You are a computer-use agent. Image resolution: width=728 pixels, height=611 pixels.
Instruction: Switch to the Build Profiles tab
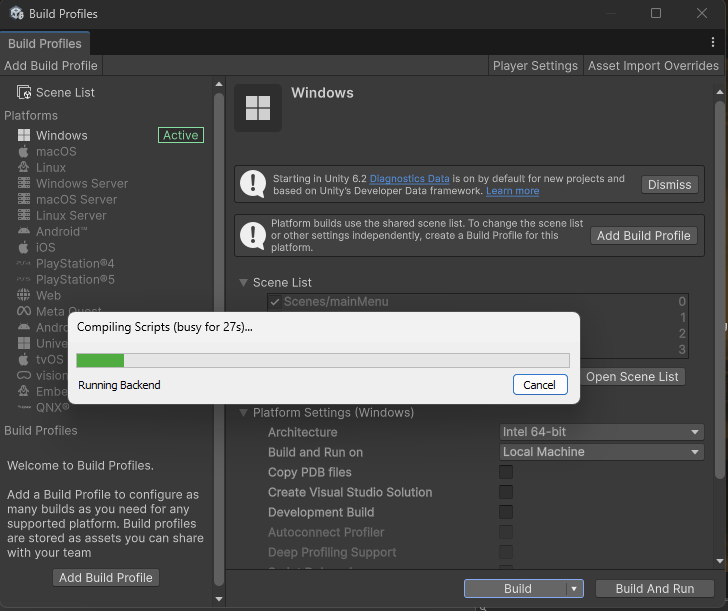pyautogui.click(x=45, y=44)
